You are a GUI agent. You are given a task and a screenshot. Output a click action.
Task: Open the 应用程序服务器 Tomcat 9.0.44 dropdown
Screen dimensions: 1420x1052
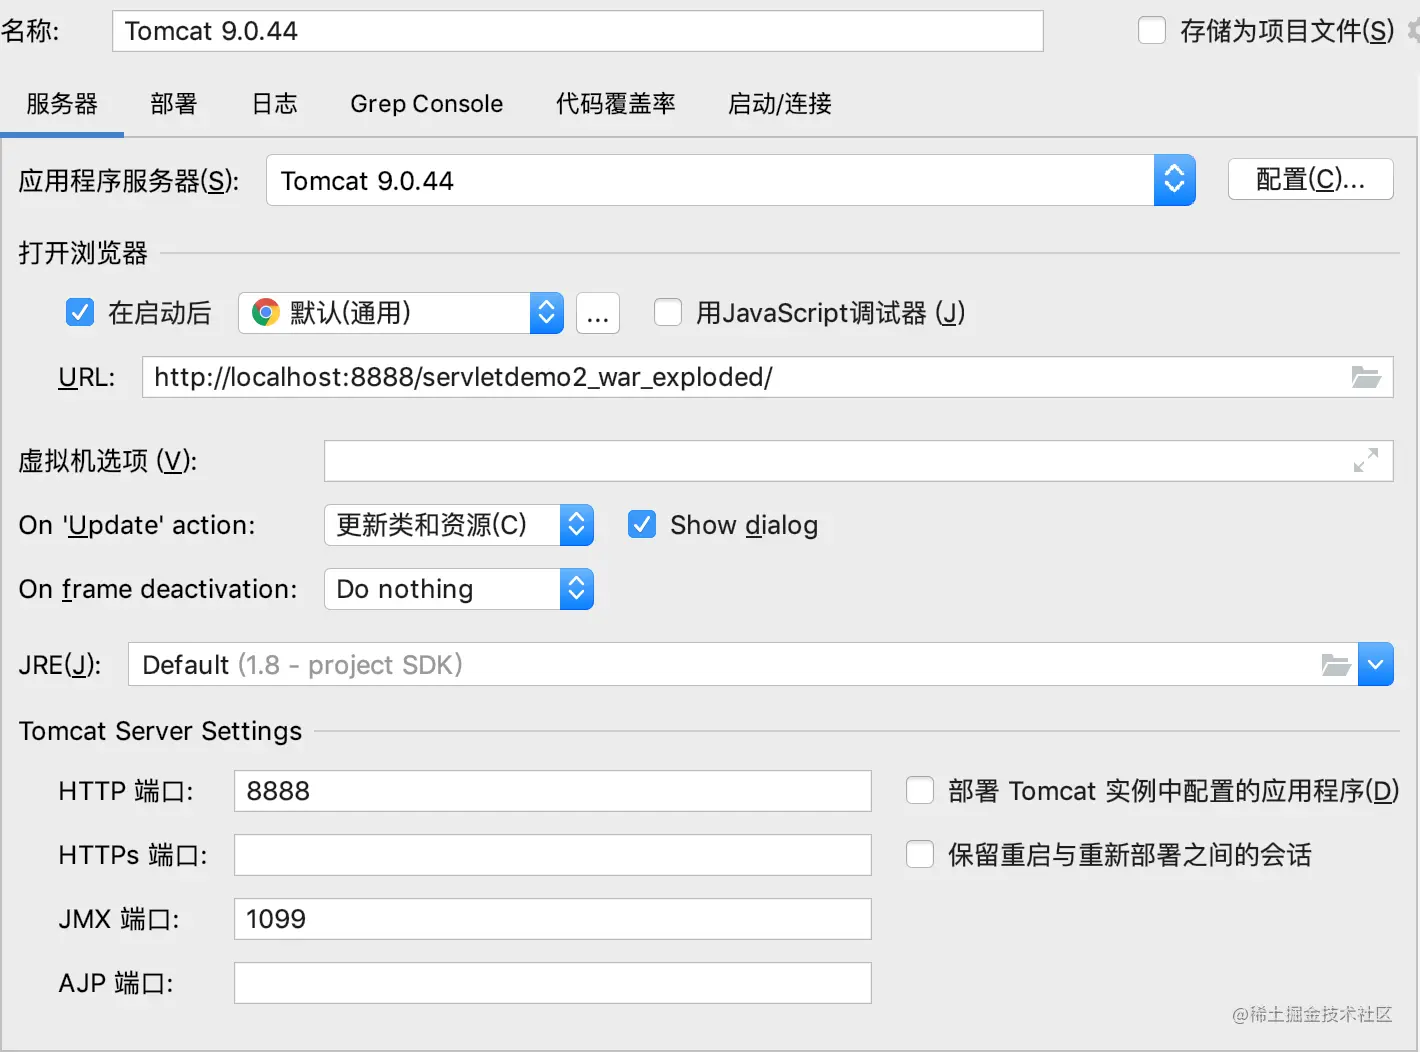pyautogui.click(x=731, y=180)
